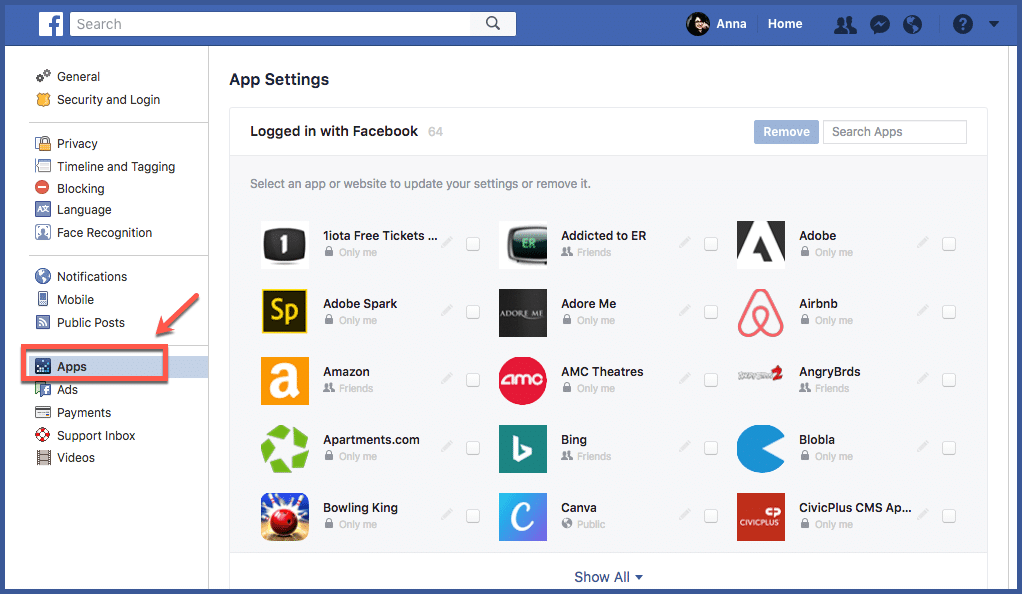Screen dimensions: 1022x594
Task: Click the Facebook logo icon
Action: pos(51,24)
